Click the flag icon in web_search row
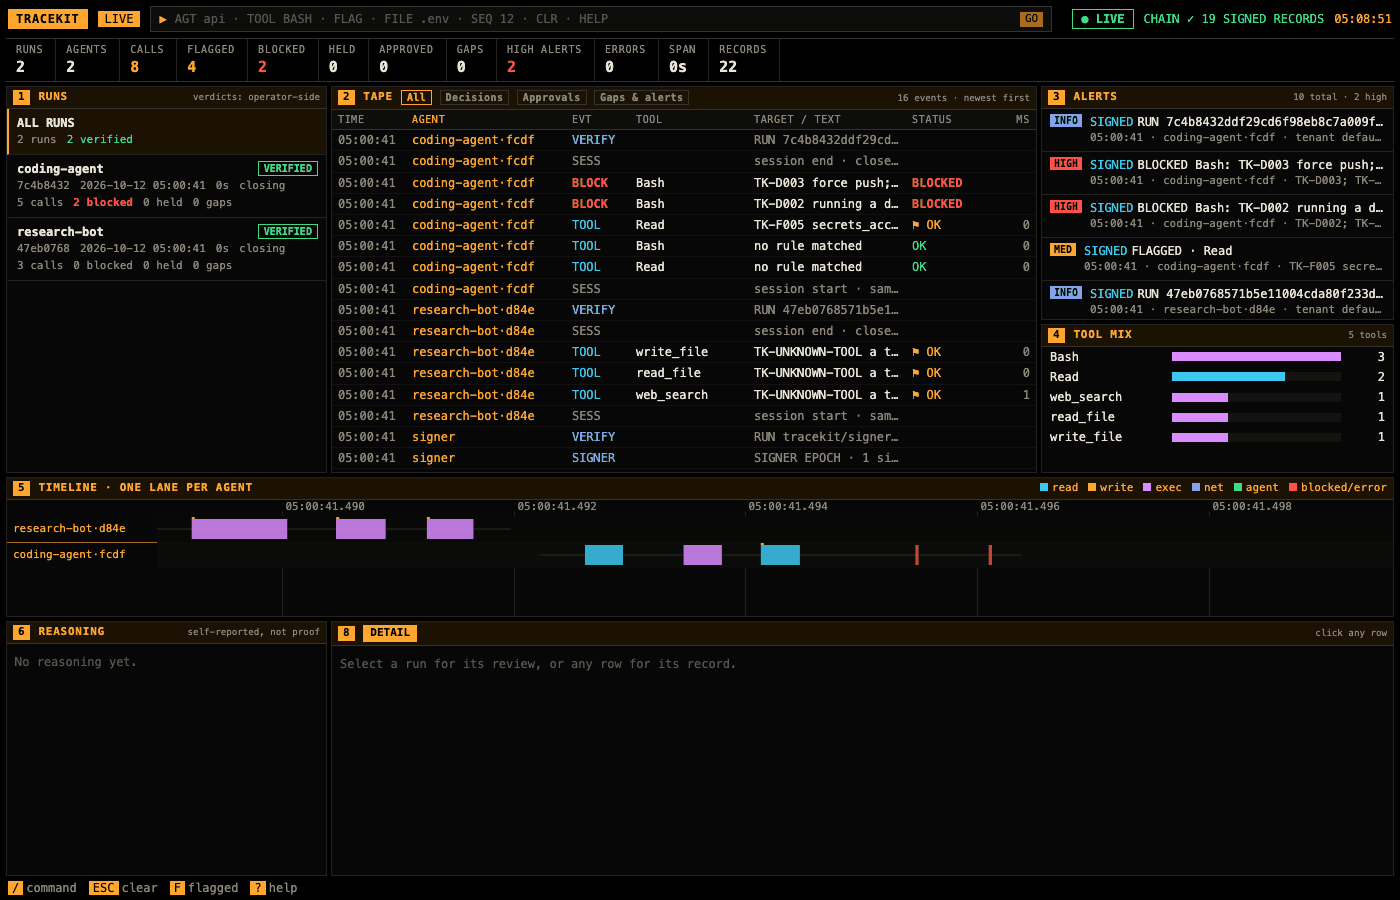This screenshot has width=1400, height=900. tap(916, 395)
